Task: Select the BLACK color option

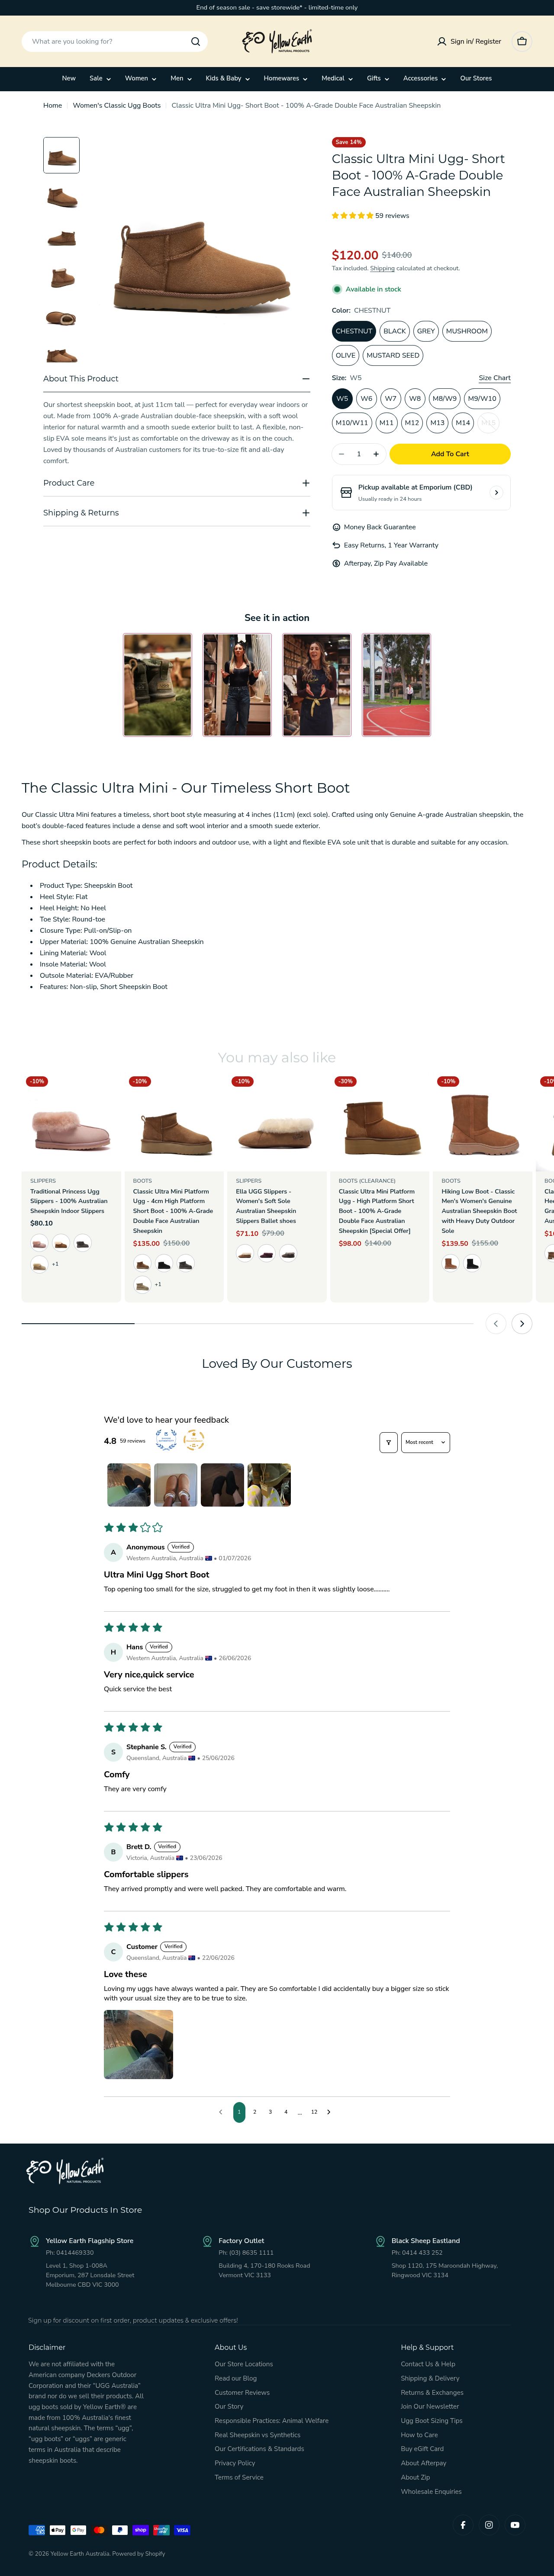Action: (395, 331)
